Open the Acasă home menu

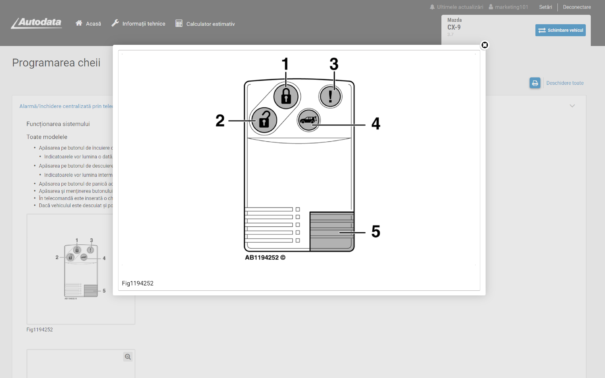(x=88, y=24)
